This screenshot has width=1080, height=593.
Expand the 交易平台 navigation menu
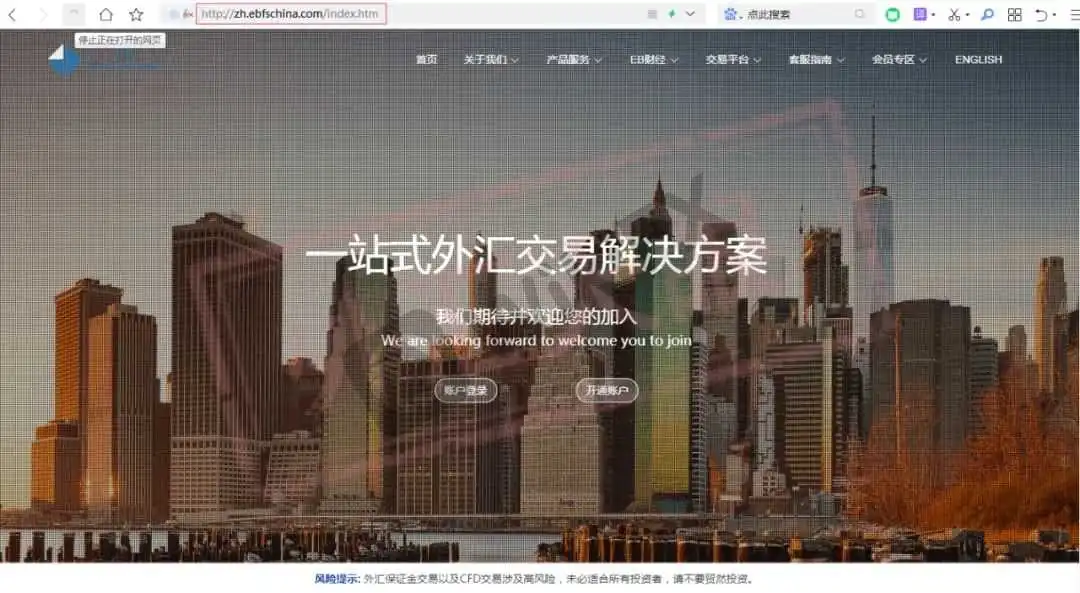(x=733, y=59)
